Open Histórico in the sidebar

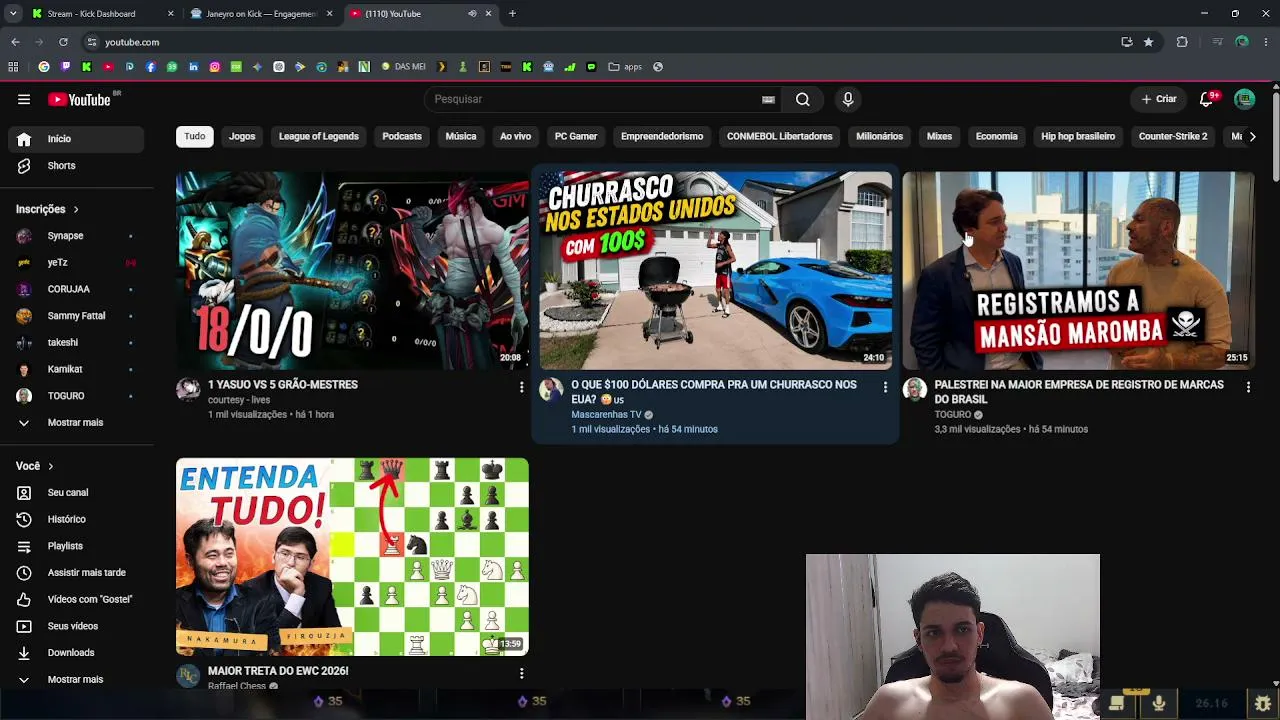point(76,520)
